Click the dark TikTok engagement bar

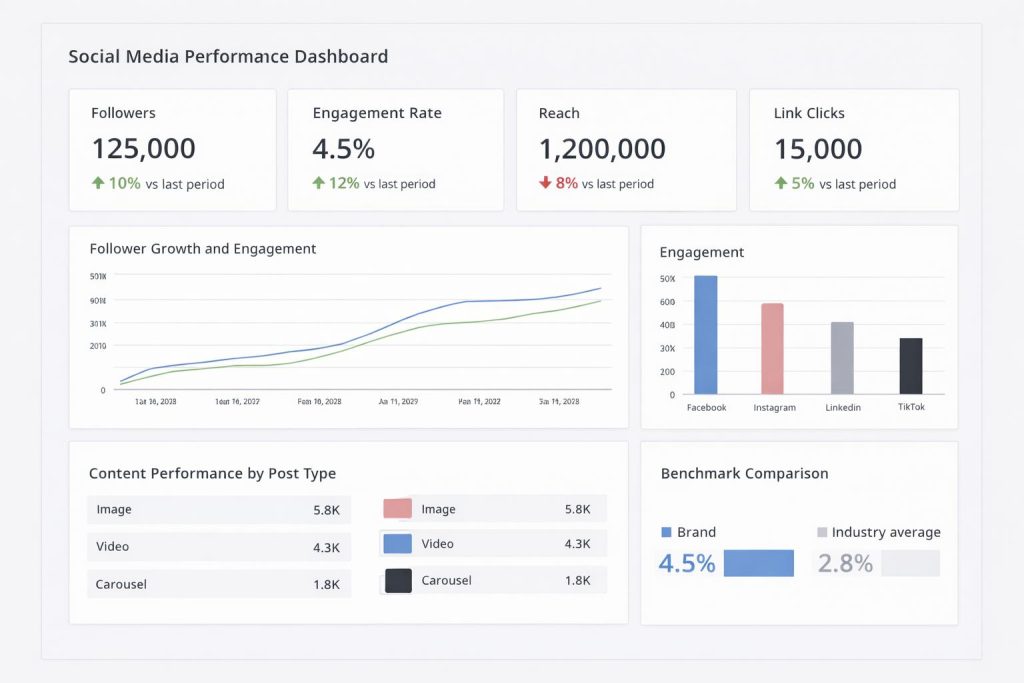click(x=911, y=366)
